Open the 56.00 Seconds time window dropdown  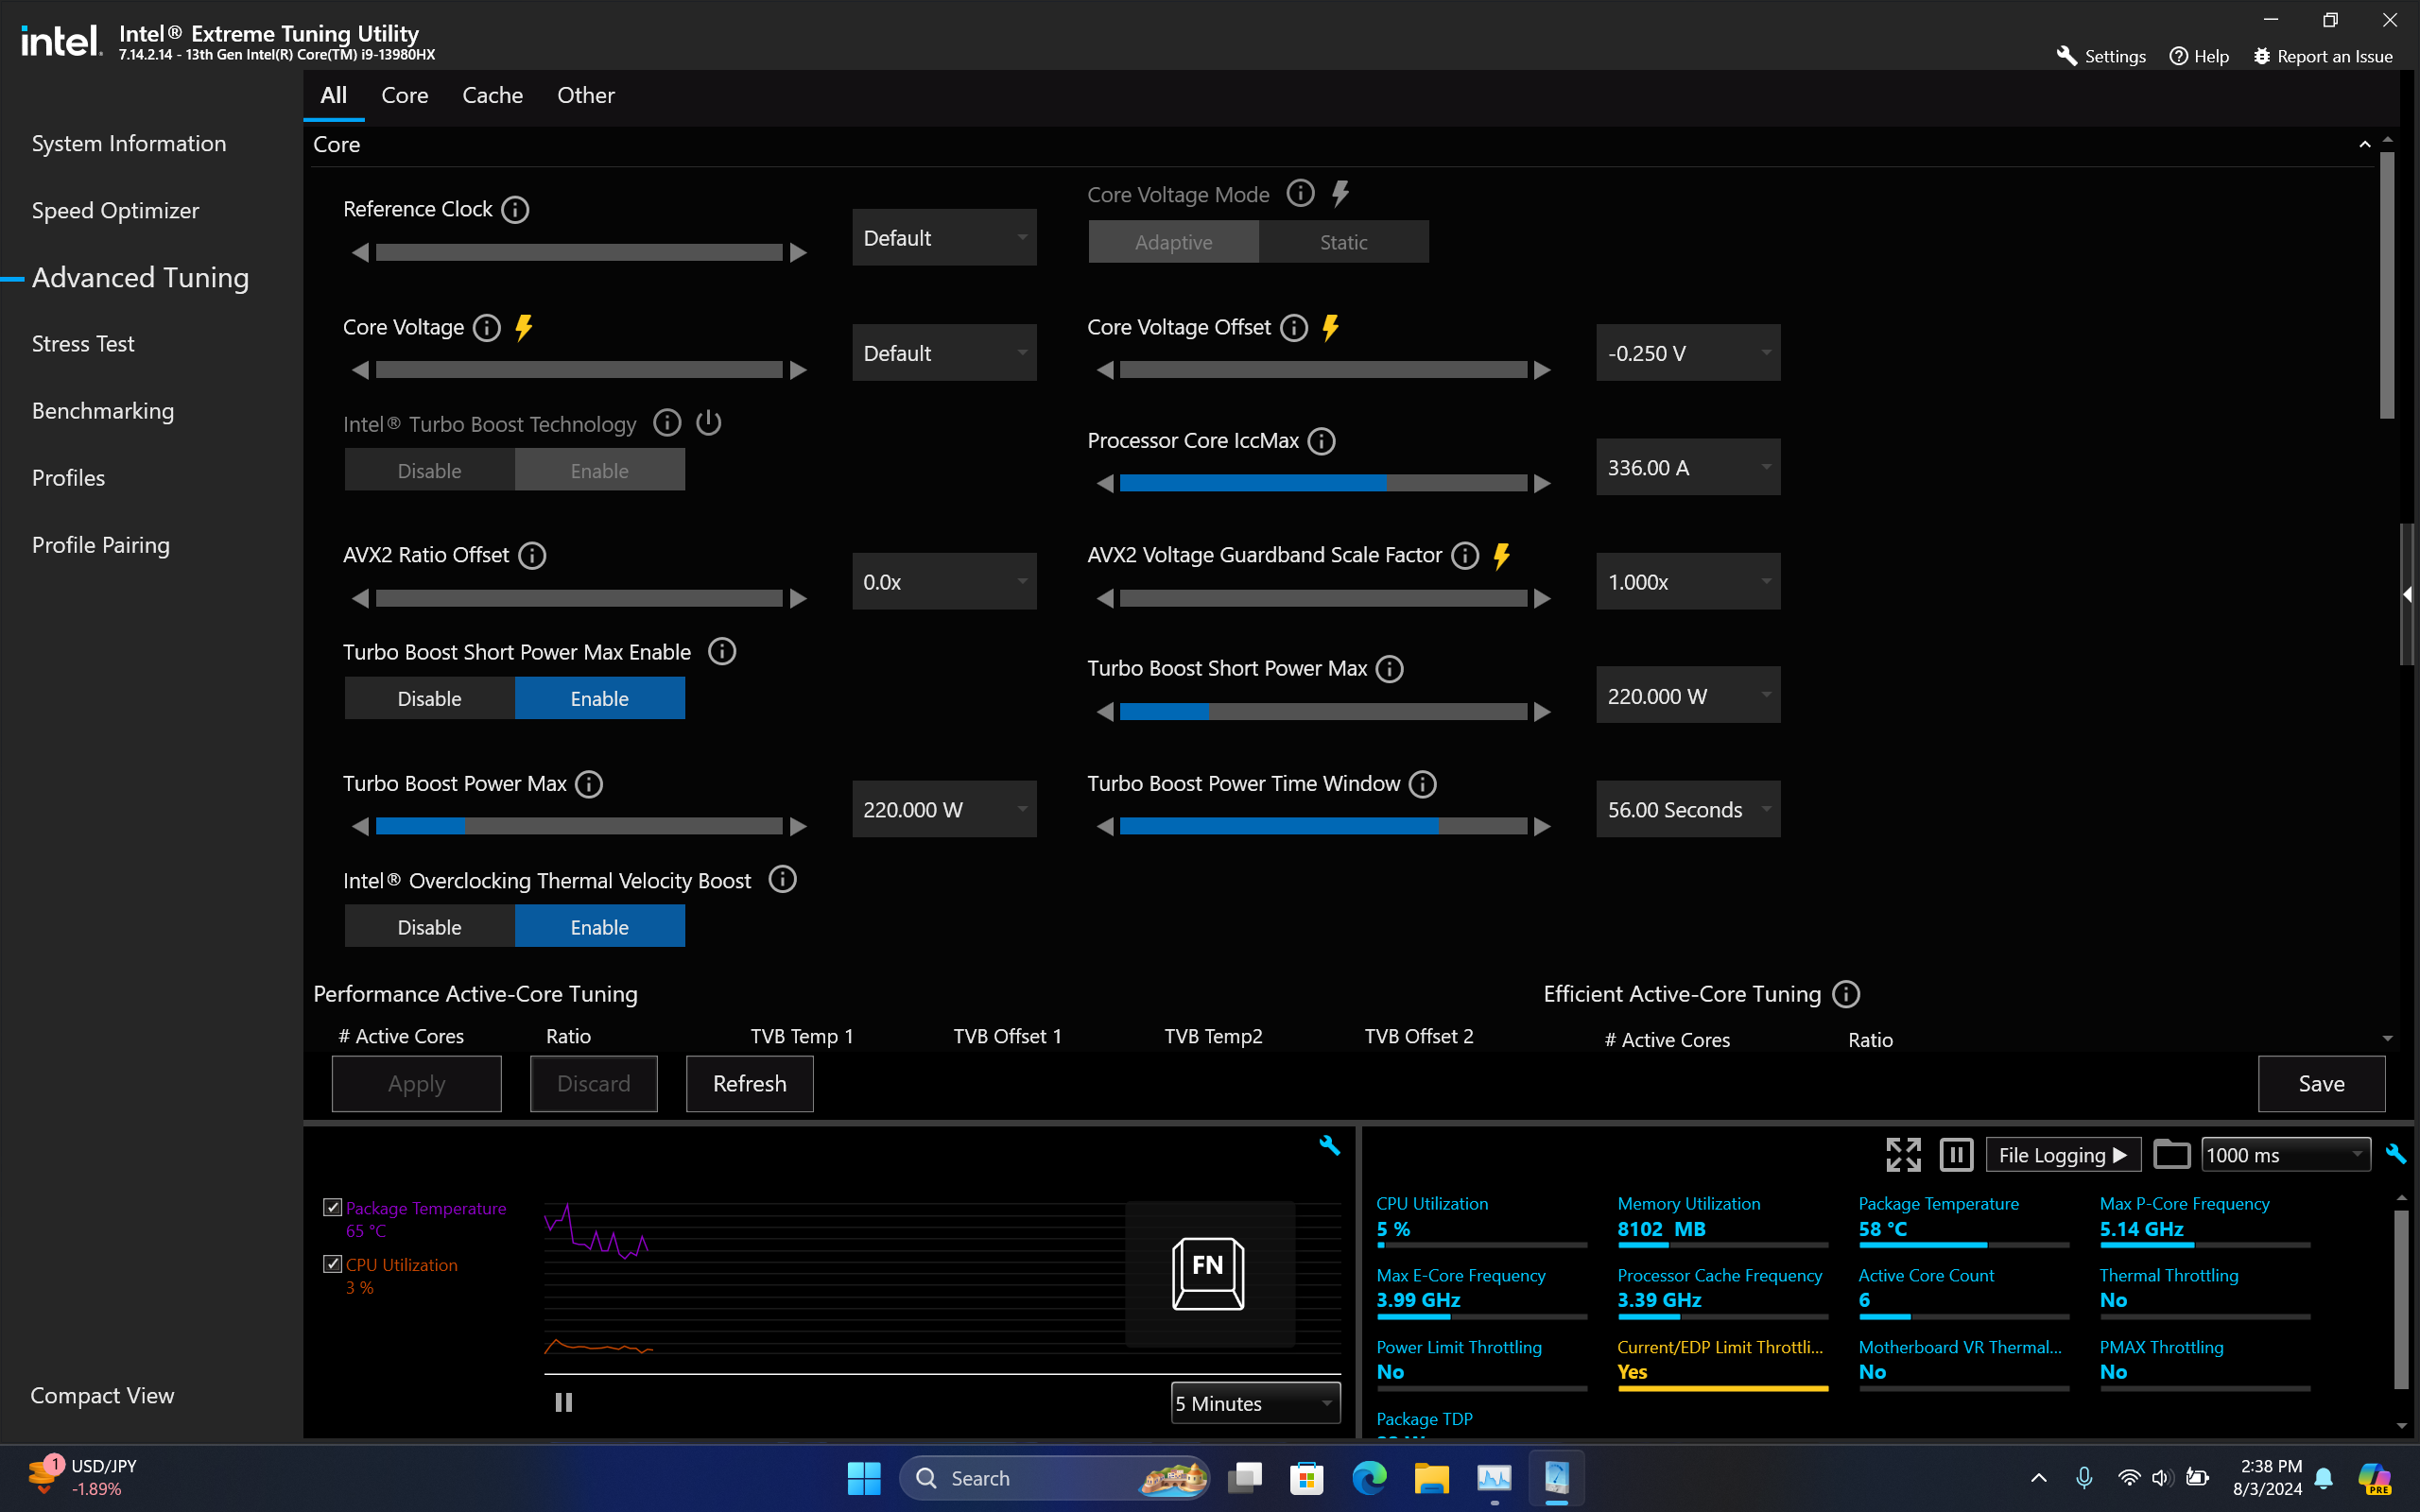tap(1688, 809)
